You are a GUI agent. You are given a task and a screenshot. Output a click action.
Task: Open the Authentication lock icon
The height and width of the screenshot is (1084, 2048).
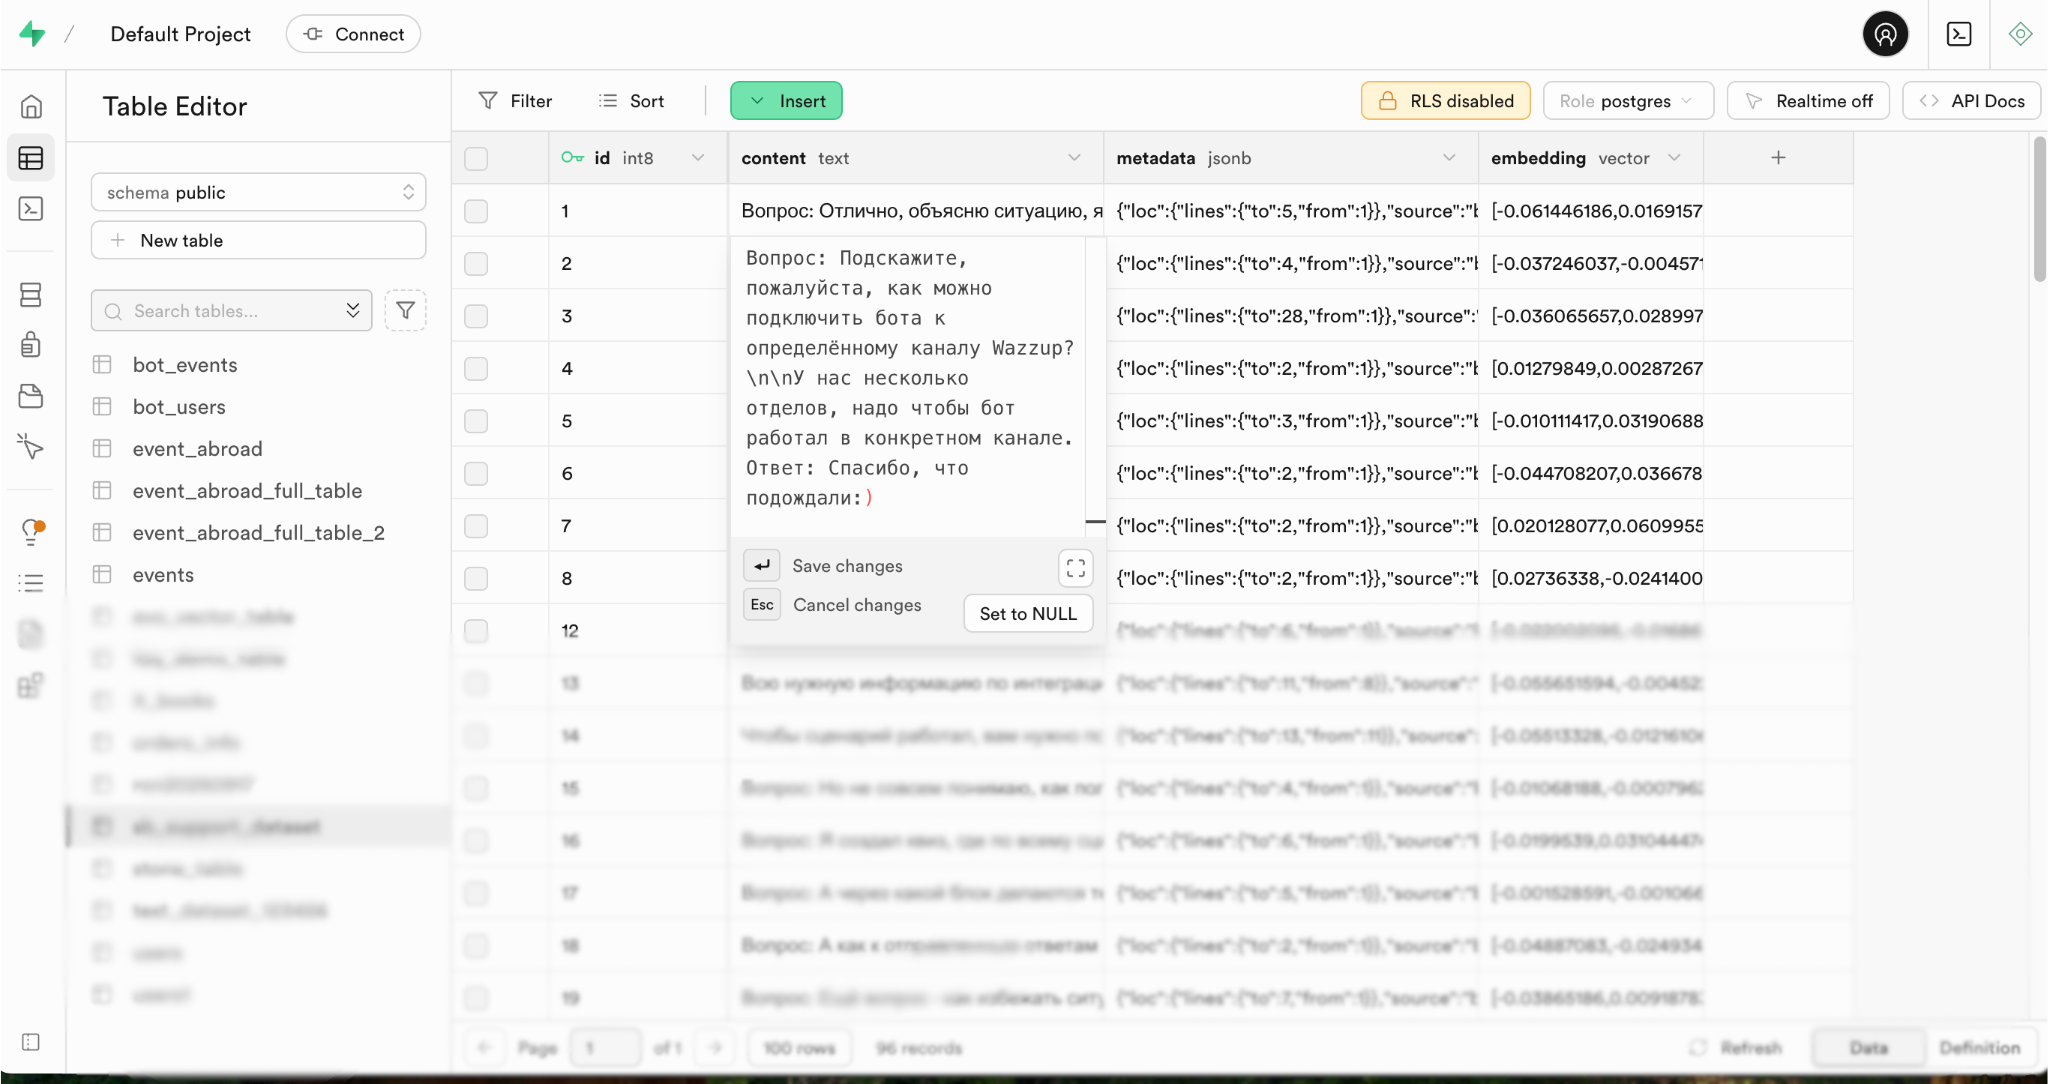[x=31, y=345]
